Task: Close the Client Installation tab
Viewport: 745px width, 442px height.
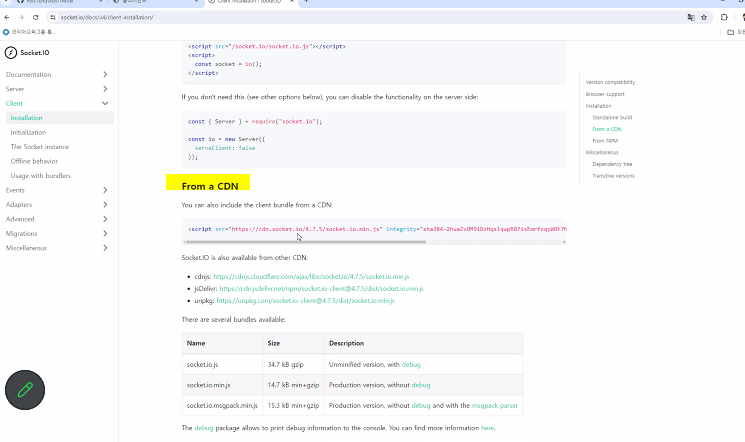Action: [291, 1]
